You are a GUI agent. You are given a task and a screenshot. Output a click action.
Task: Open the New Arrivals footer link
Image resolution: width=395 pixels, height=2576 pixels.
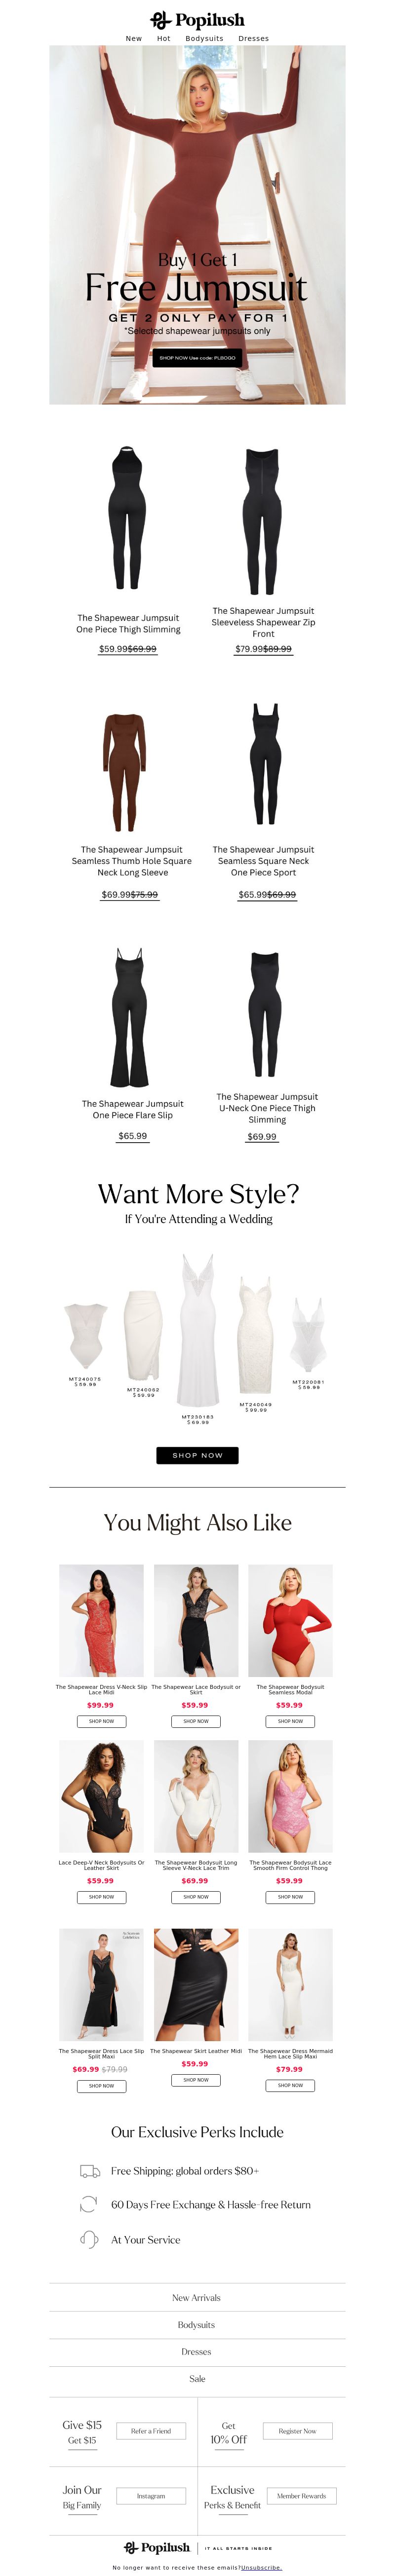(x=197, y=2298)
